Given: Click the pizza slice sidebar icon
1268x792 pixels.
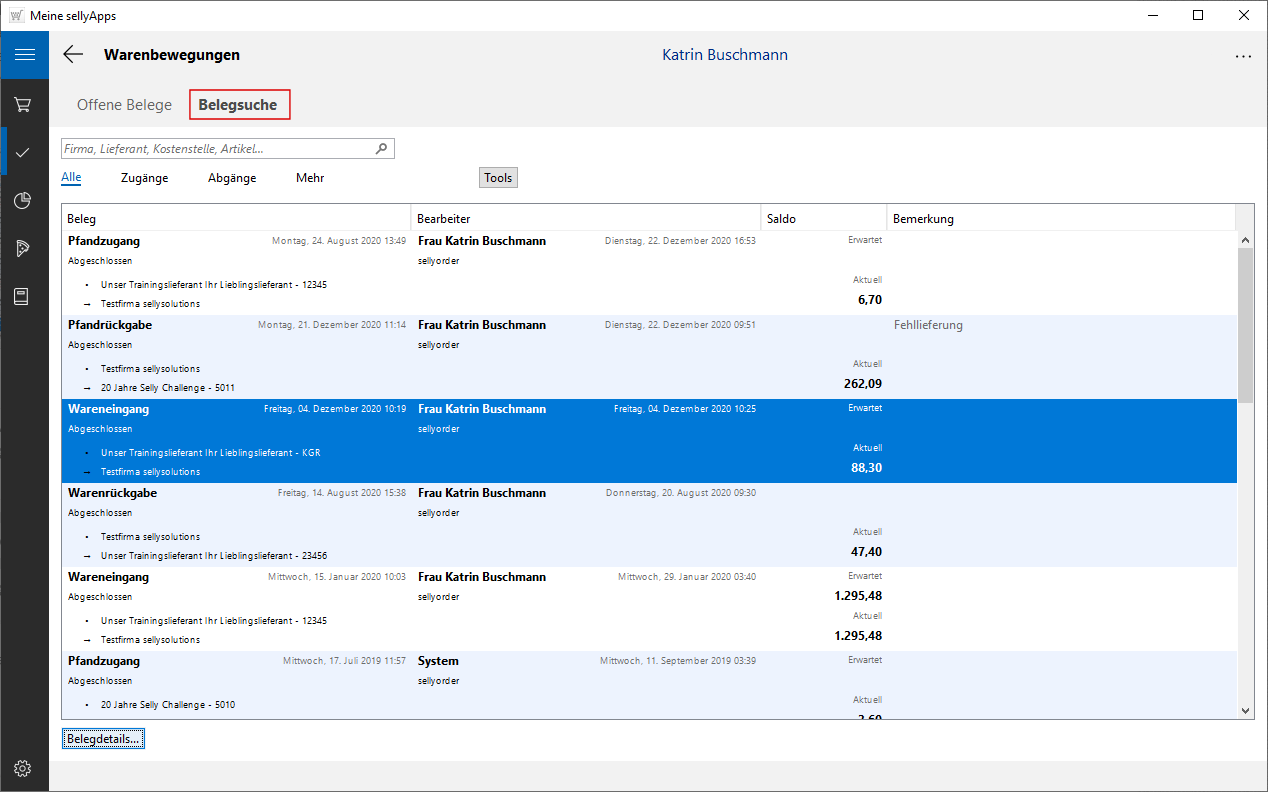Looking at the screenshot, I should 23,249.
